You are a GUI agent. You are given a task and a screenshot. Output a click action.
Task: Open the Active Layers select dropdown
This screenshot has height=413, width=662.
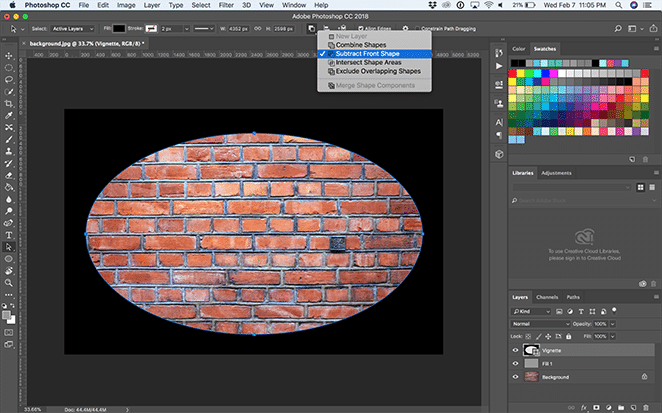point(72,28)
